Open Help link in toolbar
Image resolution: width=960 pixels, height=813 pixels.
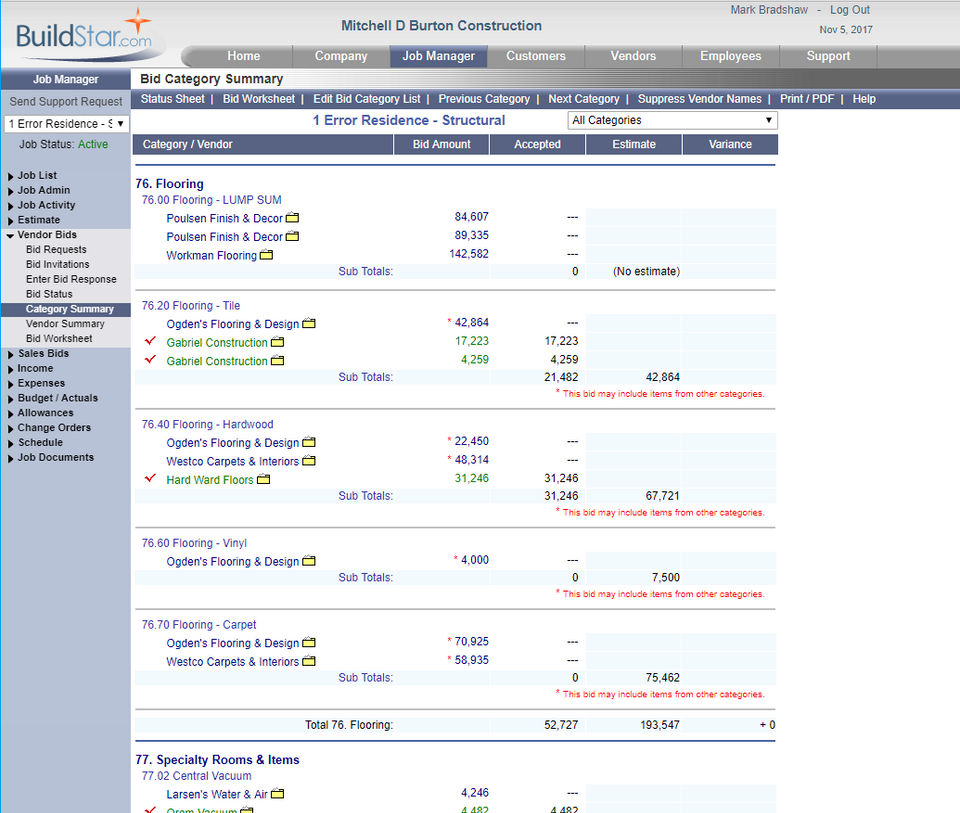(864, 99)
